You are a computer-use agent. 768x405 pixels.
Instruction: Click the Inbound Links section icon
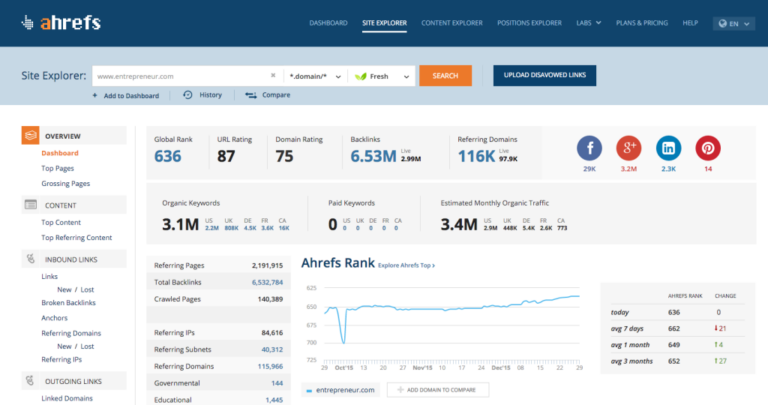click(30, 259)
